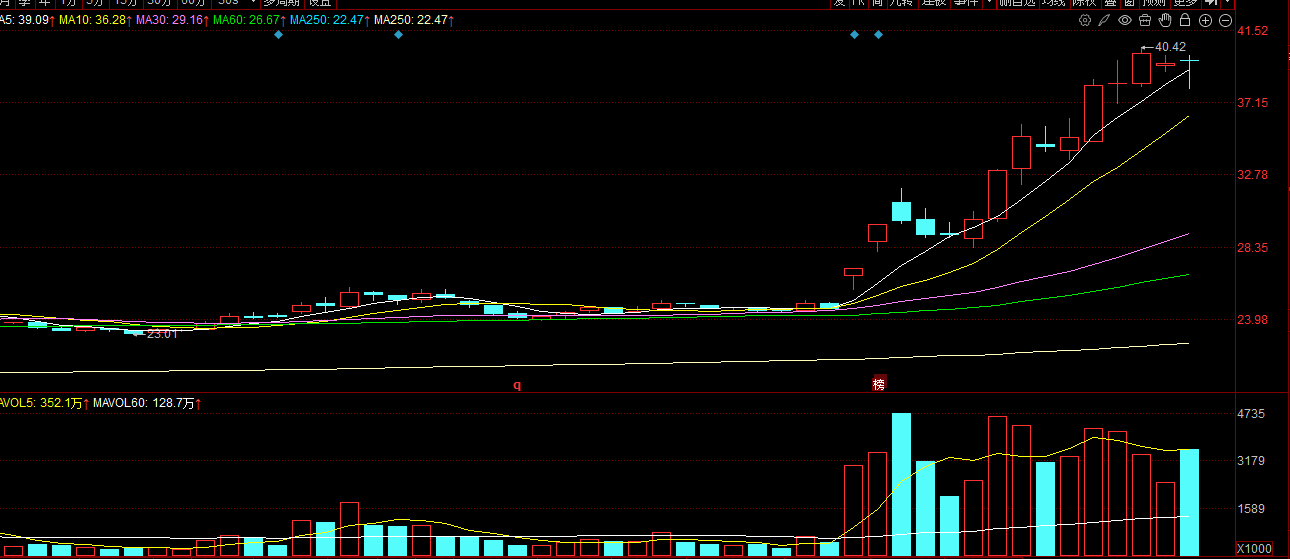Click the 4735 volume axis value

click(x=1251, y=414)
